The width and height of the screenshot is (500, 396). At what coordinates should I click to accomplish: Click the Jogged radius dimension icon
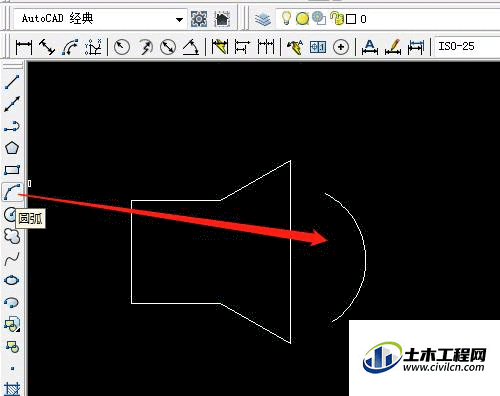click(145, 47)
